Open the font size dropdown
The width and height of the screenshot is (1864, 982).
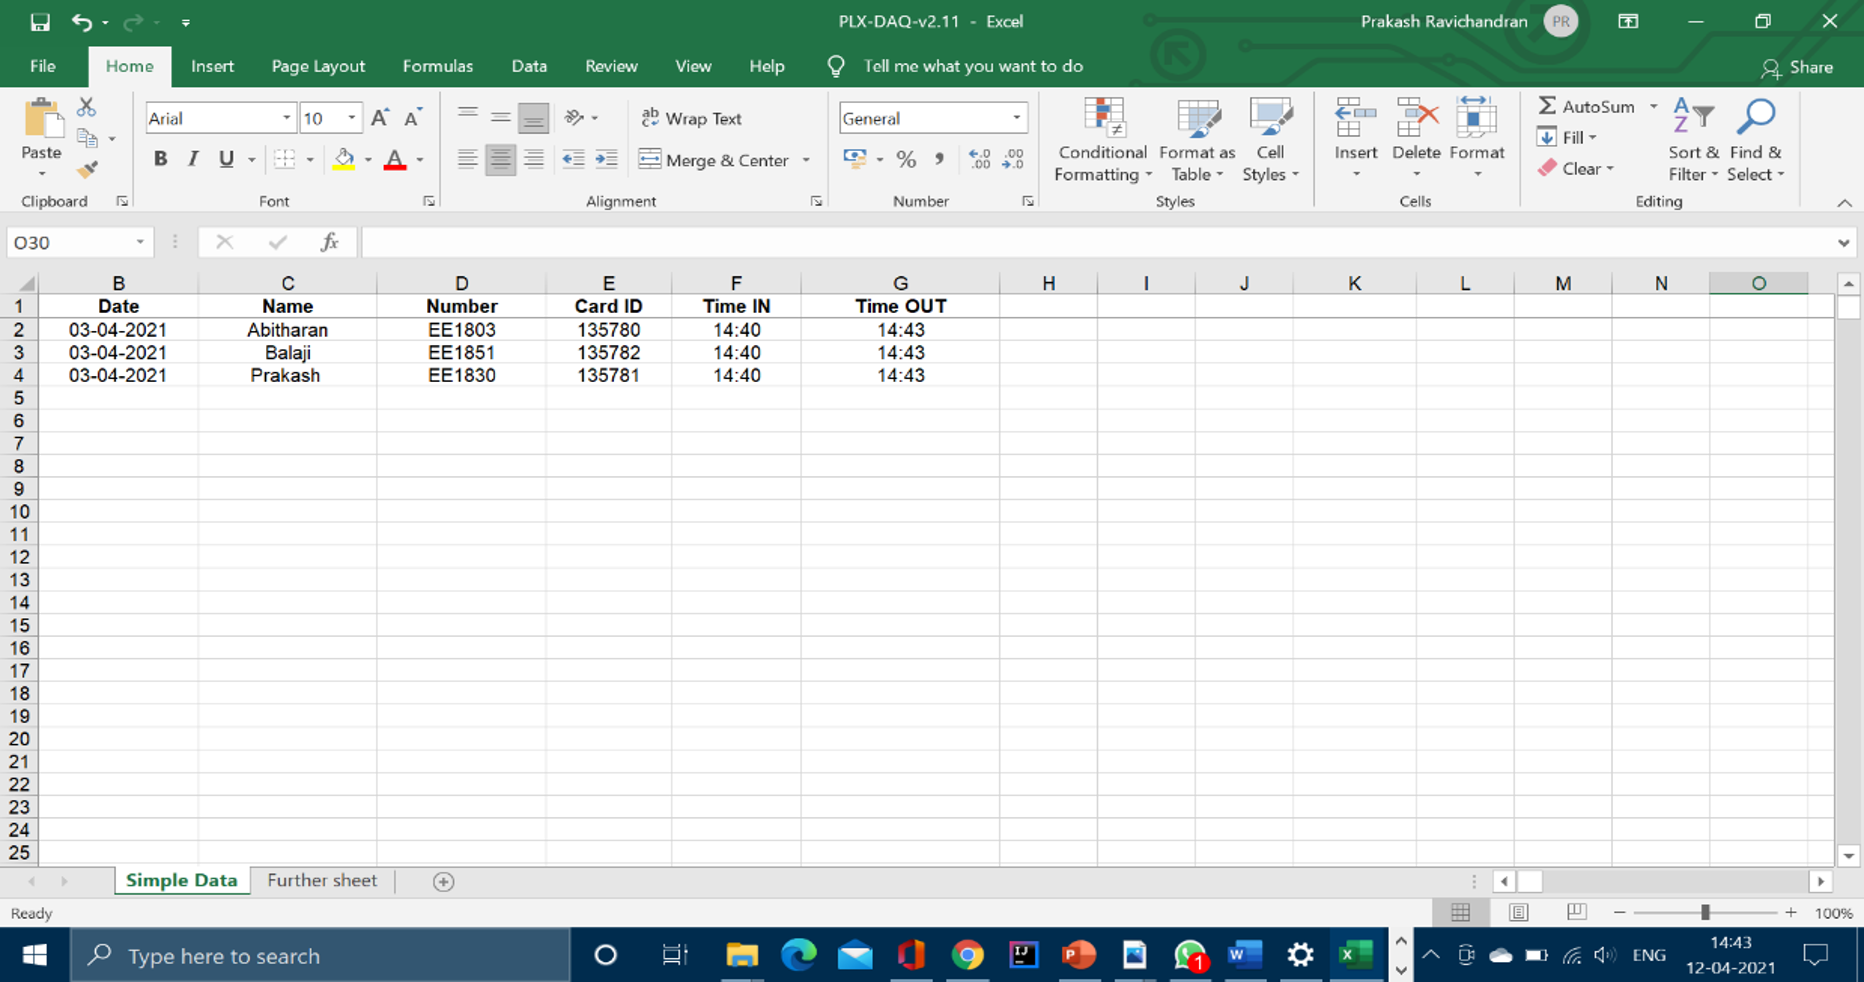tap(351, 118)
